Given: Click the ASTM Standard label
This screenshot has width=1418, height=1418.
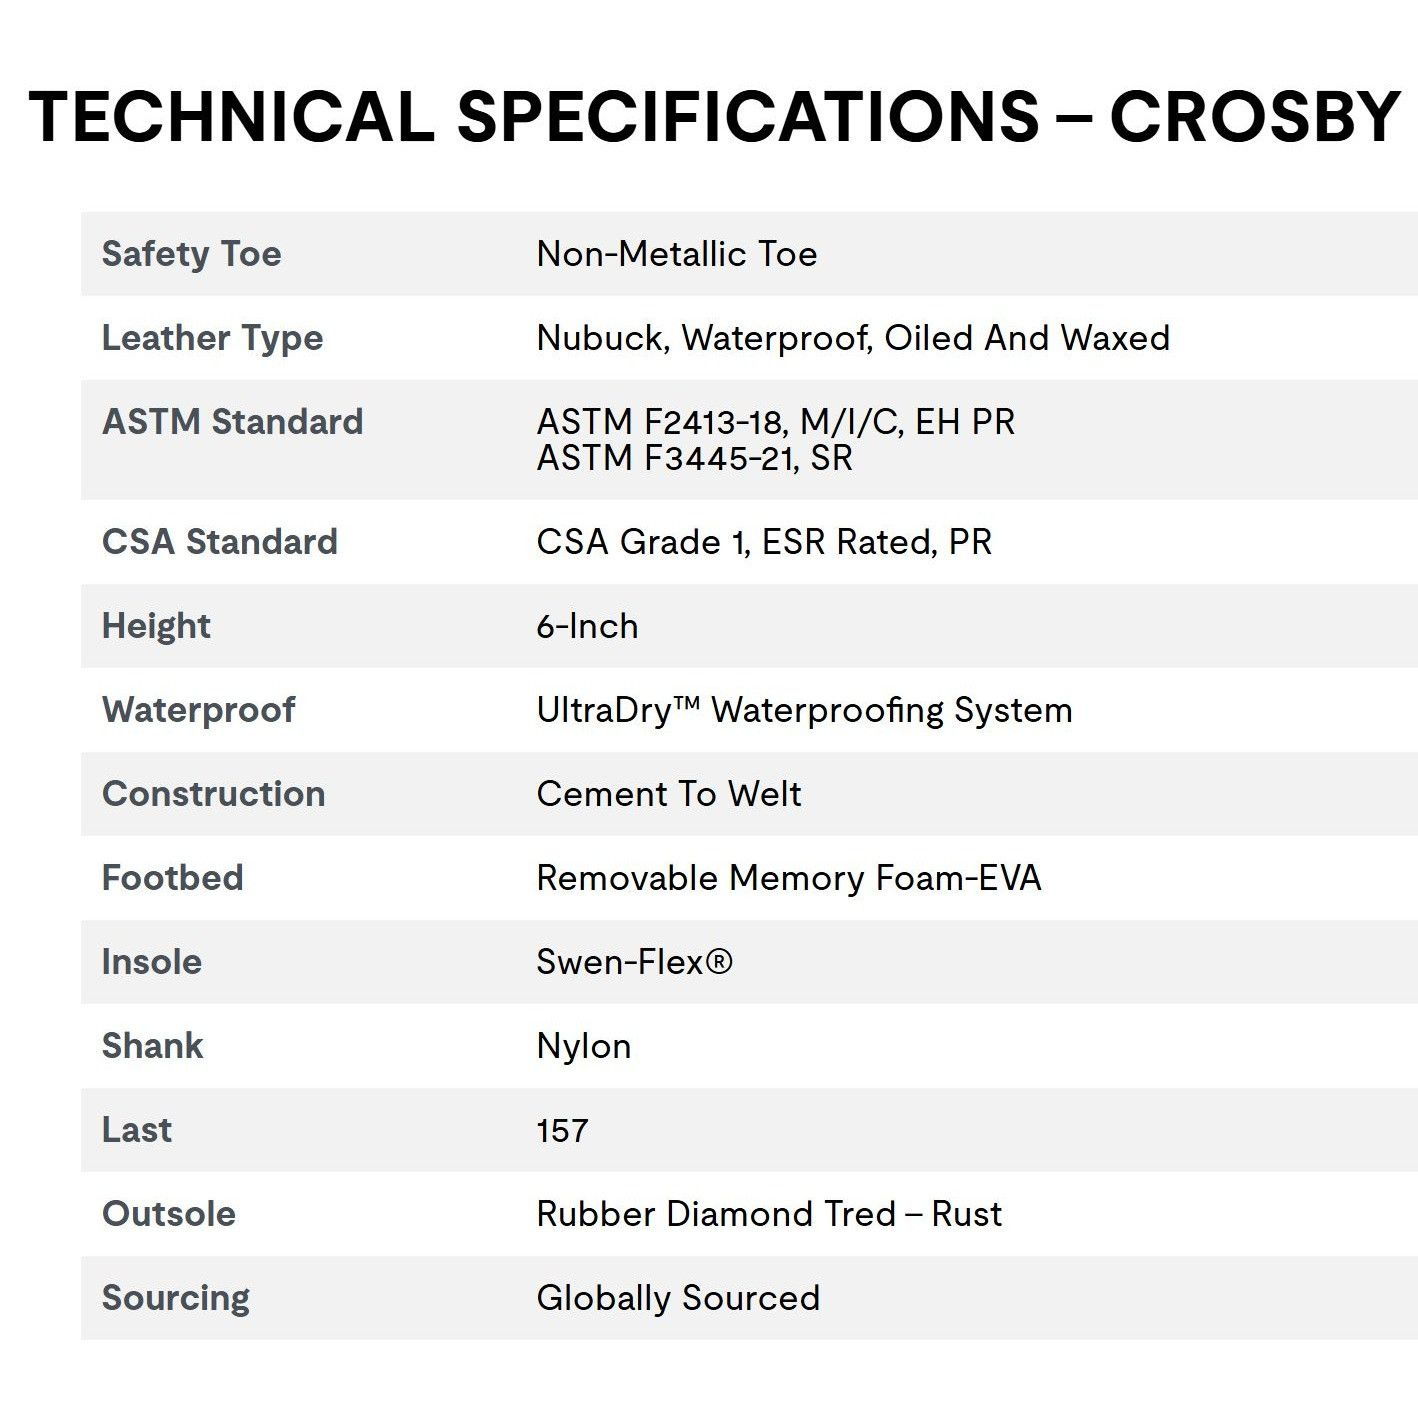Looking at the screenshot, I should click(232, 422).
